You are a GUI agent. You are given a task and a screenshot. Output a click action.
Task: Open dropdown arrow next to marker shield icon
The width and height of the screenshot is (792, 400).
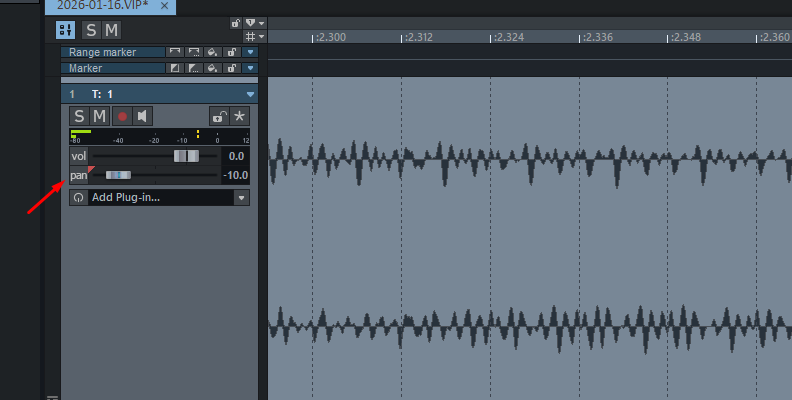(261, 23)
